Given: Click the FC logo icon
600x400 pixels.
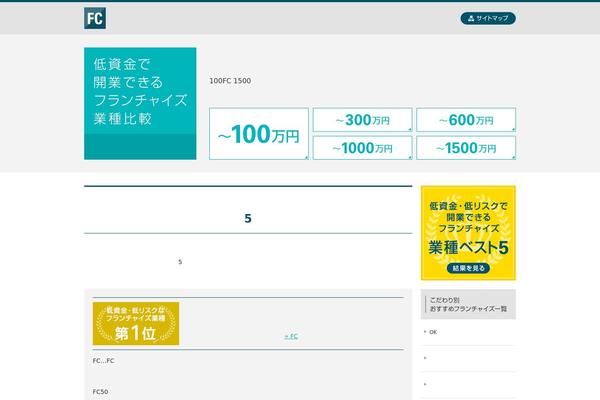Looking at the screenshot, I should pos(95,18).
